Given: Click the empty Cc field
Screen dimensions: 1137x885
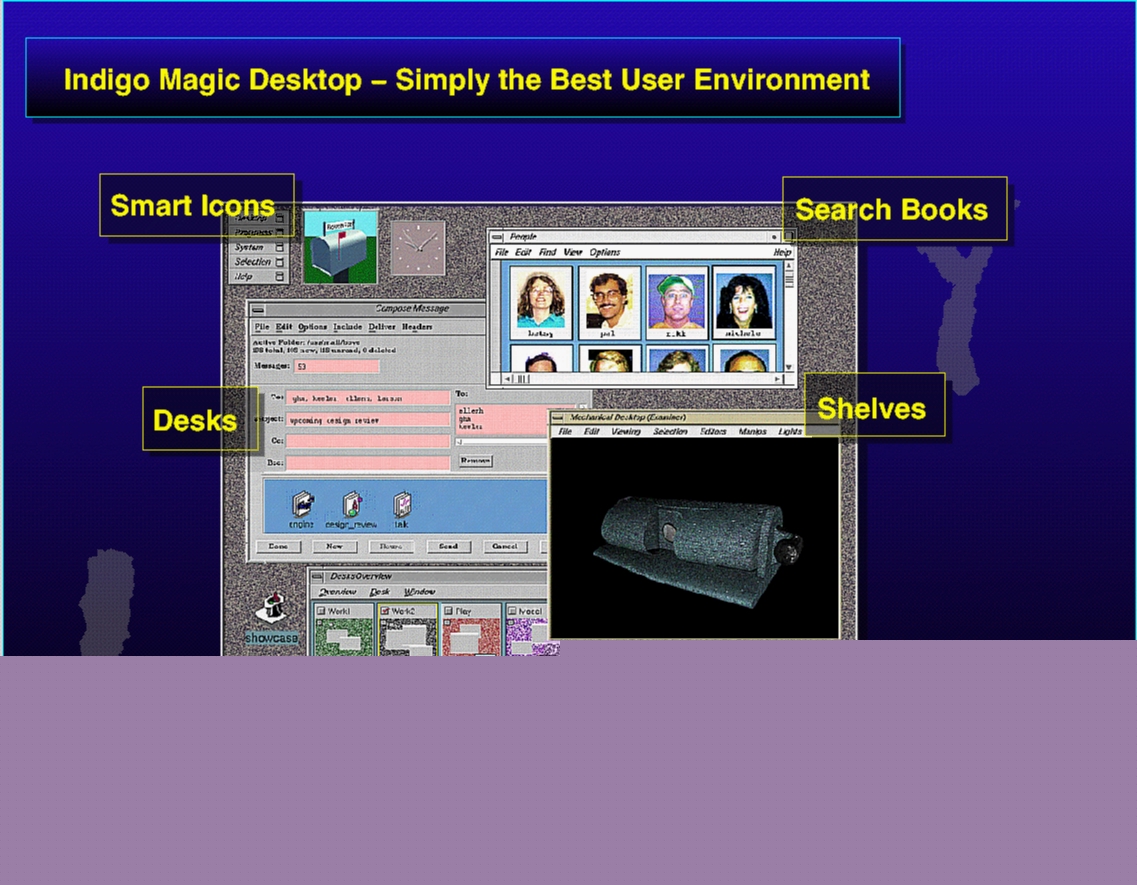Looking at the screenshot, I should click(368, 441).
